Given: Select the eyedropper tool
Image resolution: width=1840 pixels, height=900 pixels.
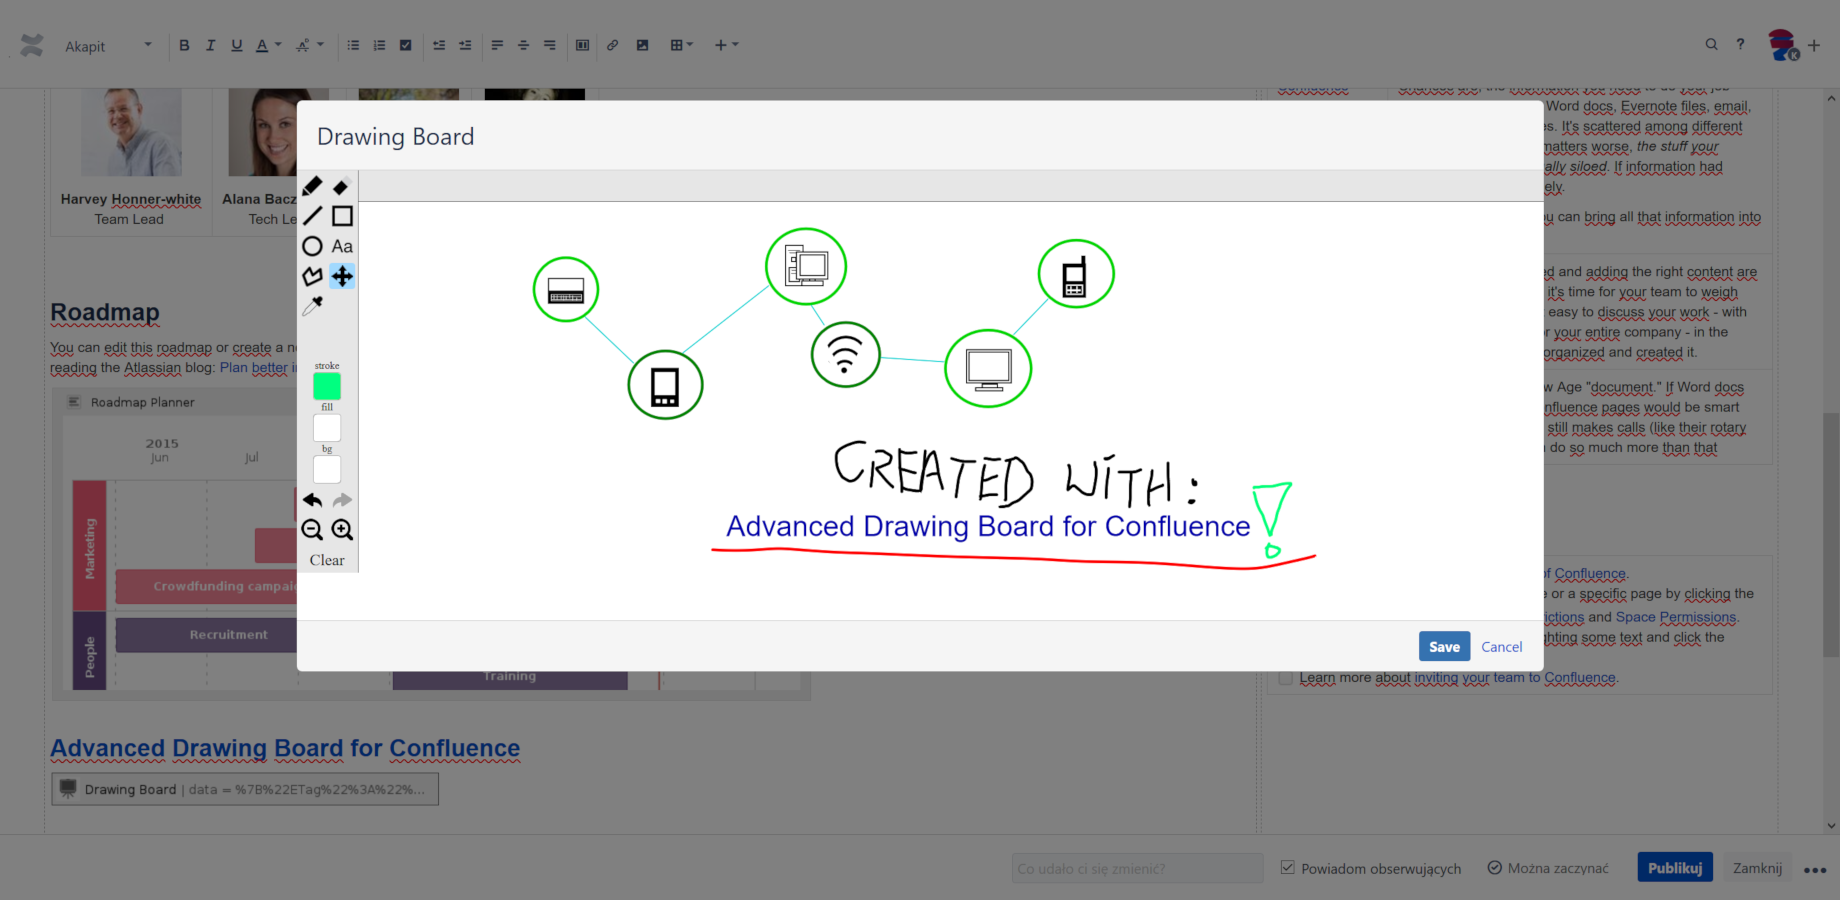Looking at the screenshot, I should tap(312, 306).
